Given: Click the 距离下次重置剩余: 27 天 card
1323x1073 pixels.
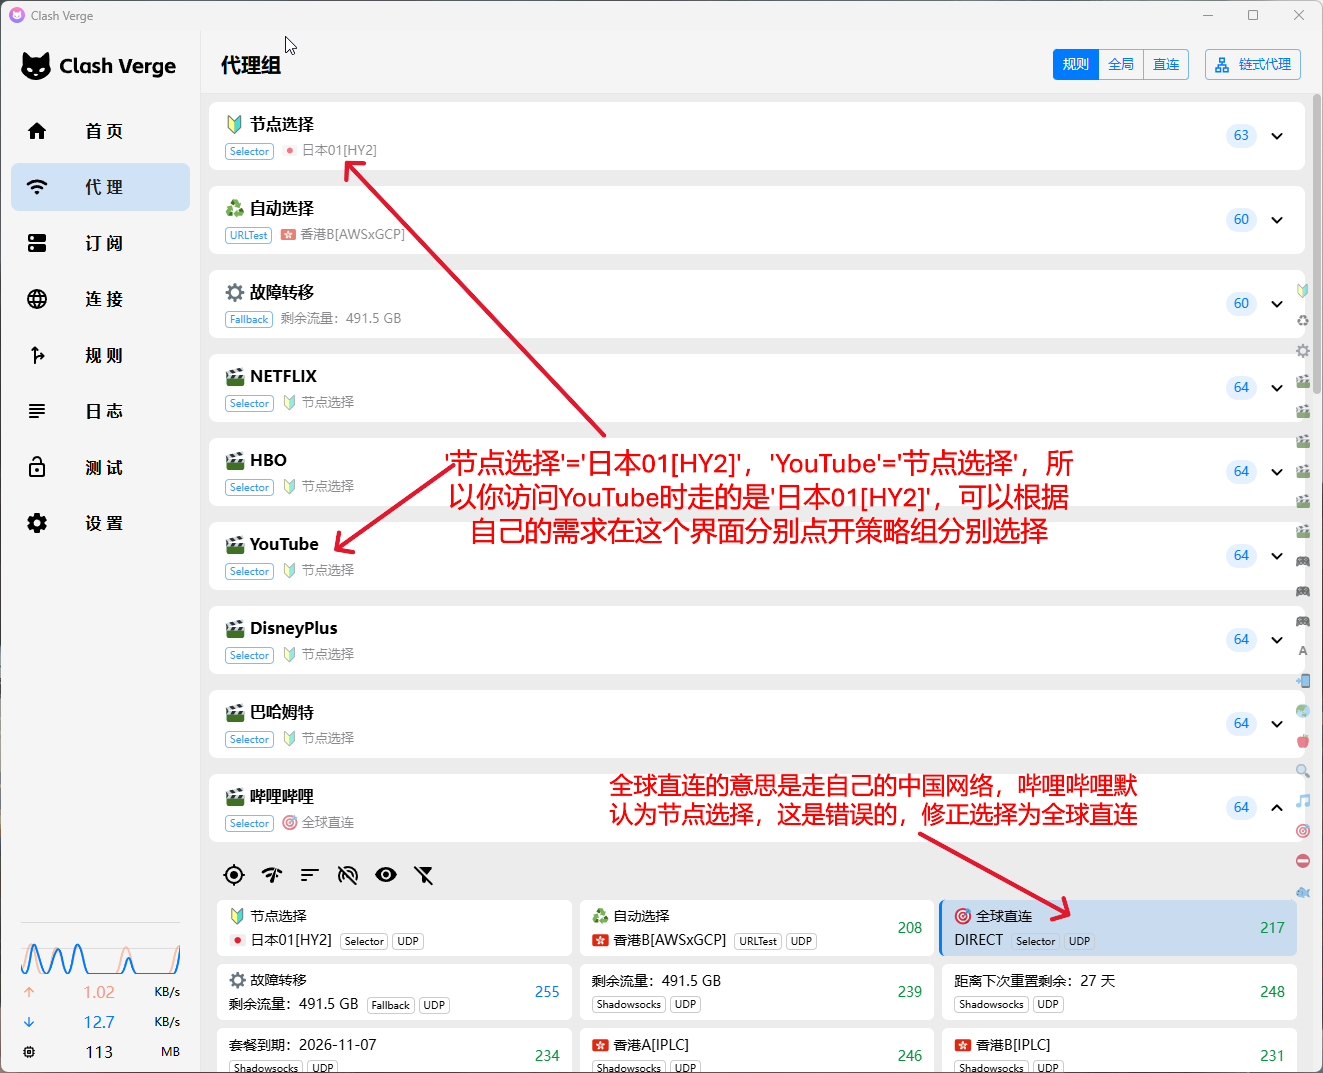Looking at the screenshot, I should pos(1119,992).
